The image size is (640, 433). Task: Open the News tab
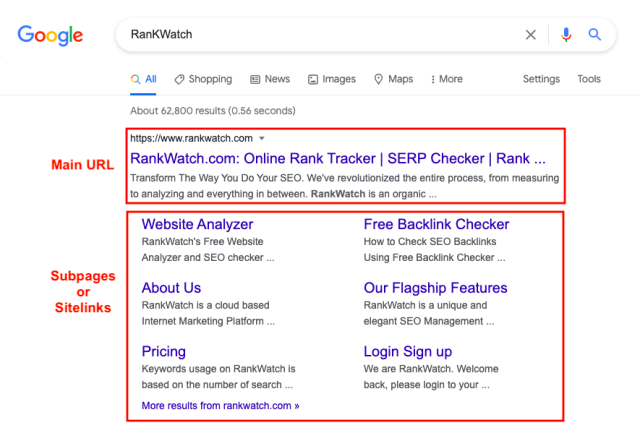(270, 79)
